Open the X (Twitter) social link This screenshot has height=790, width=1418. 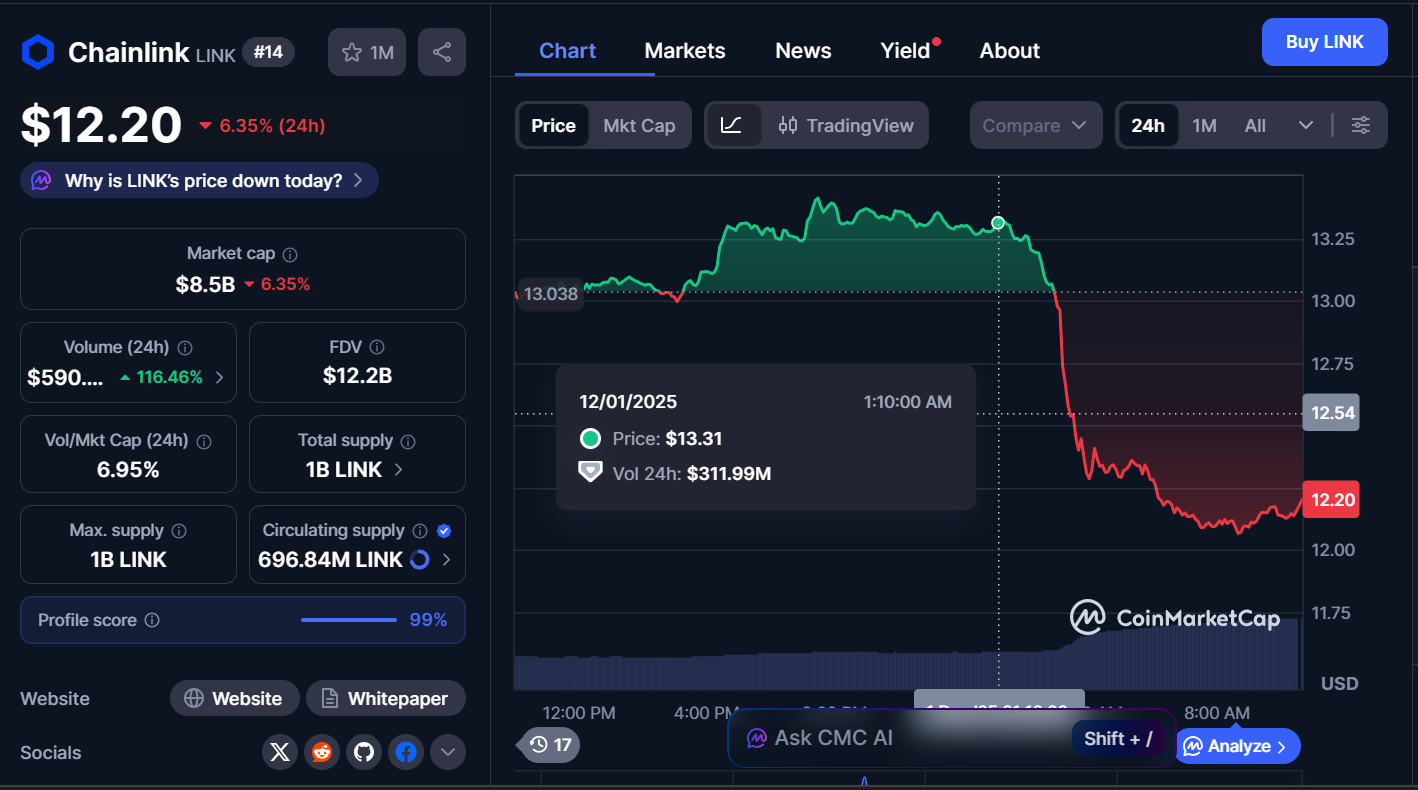coord(280,752)
